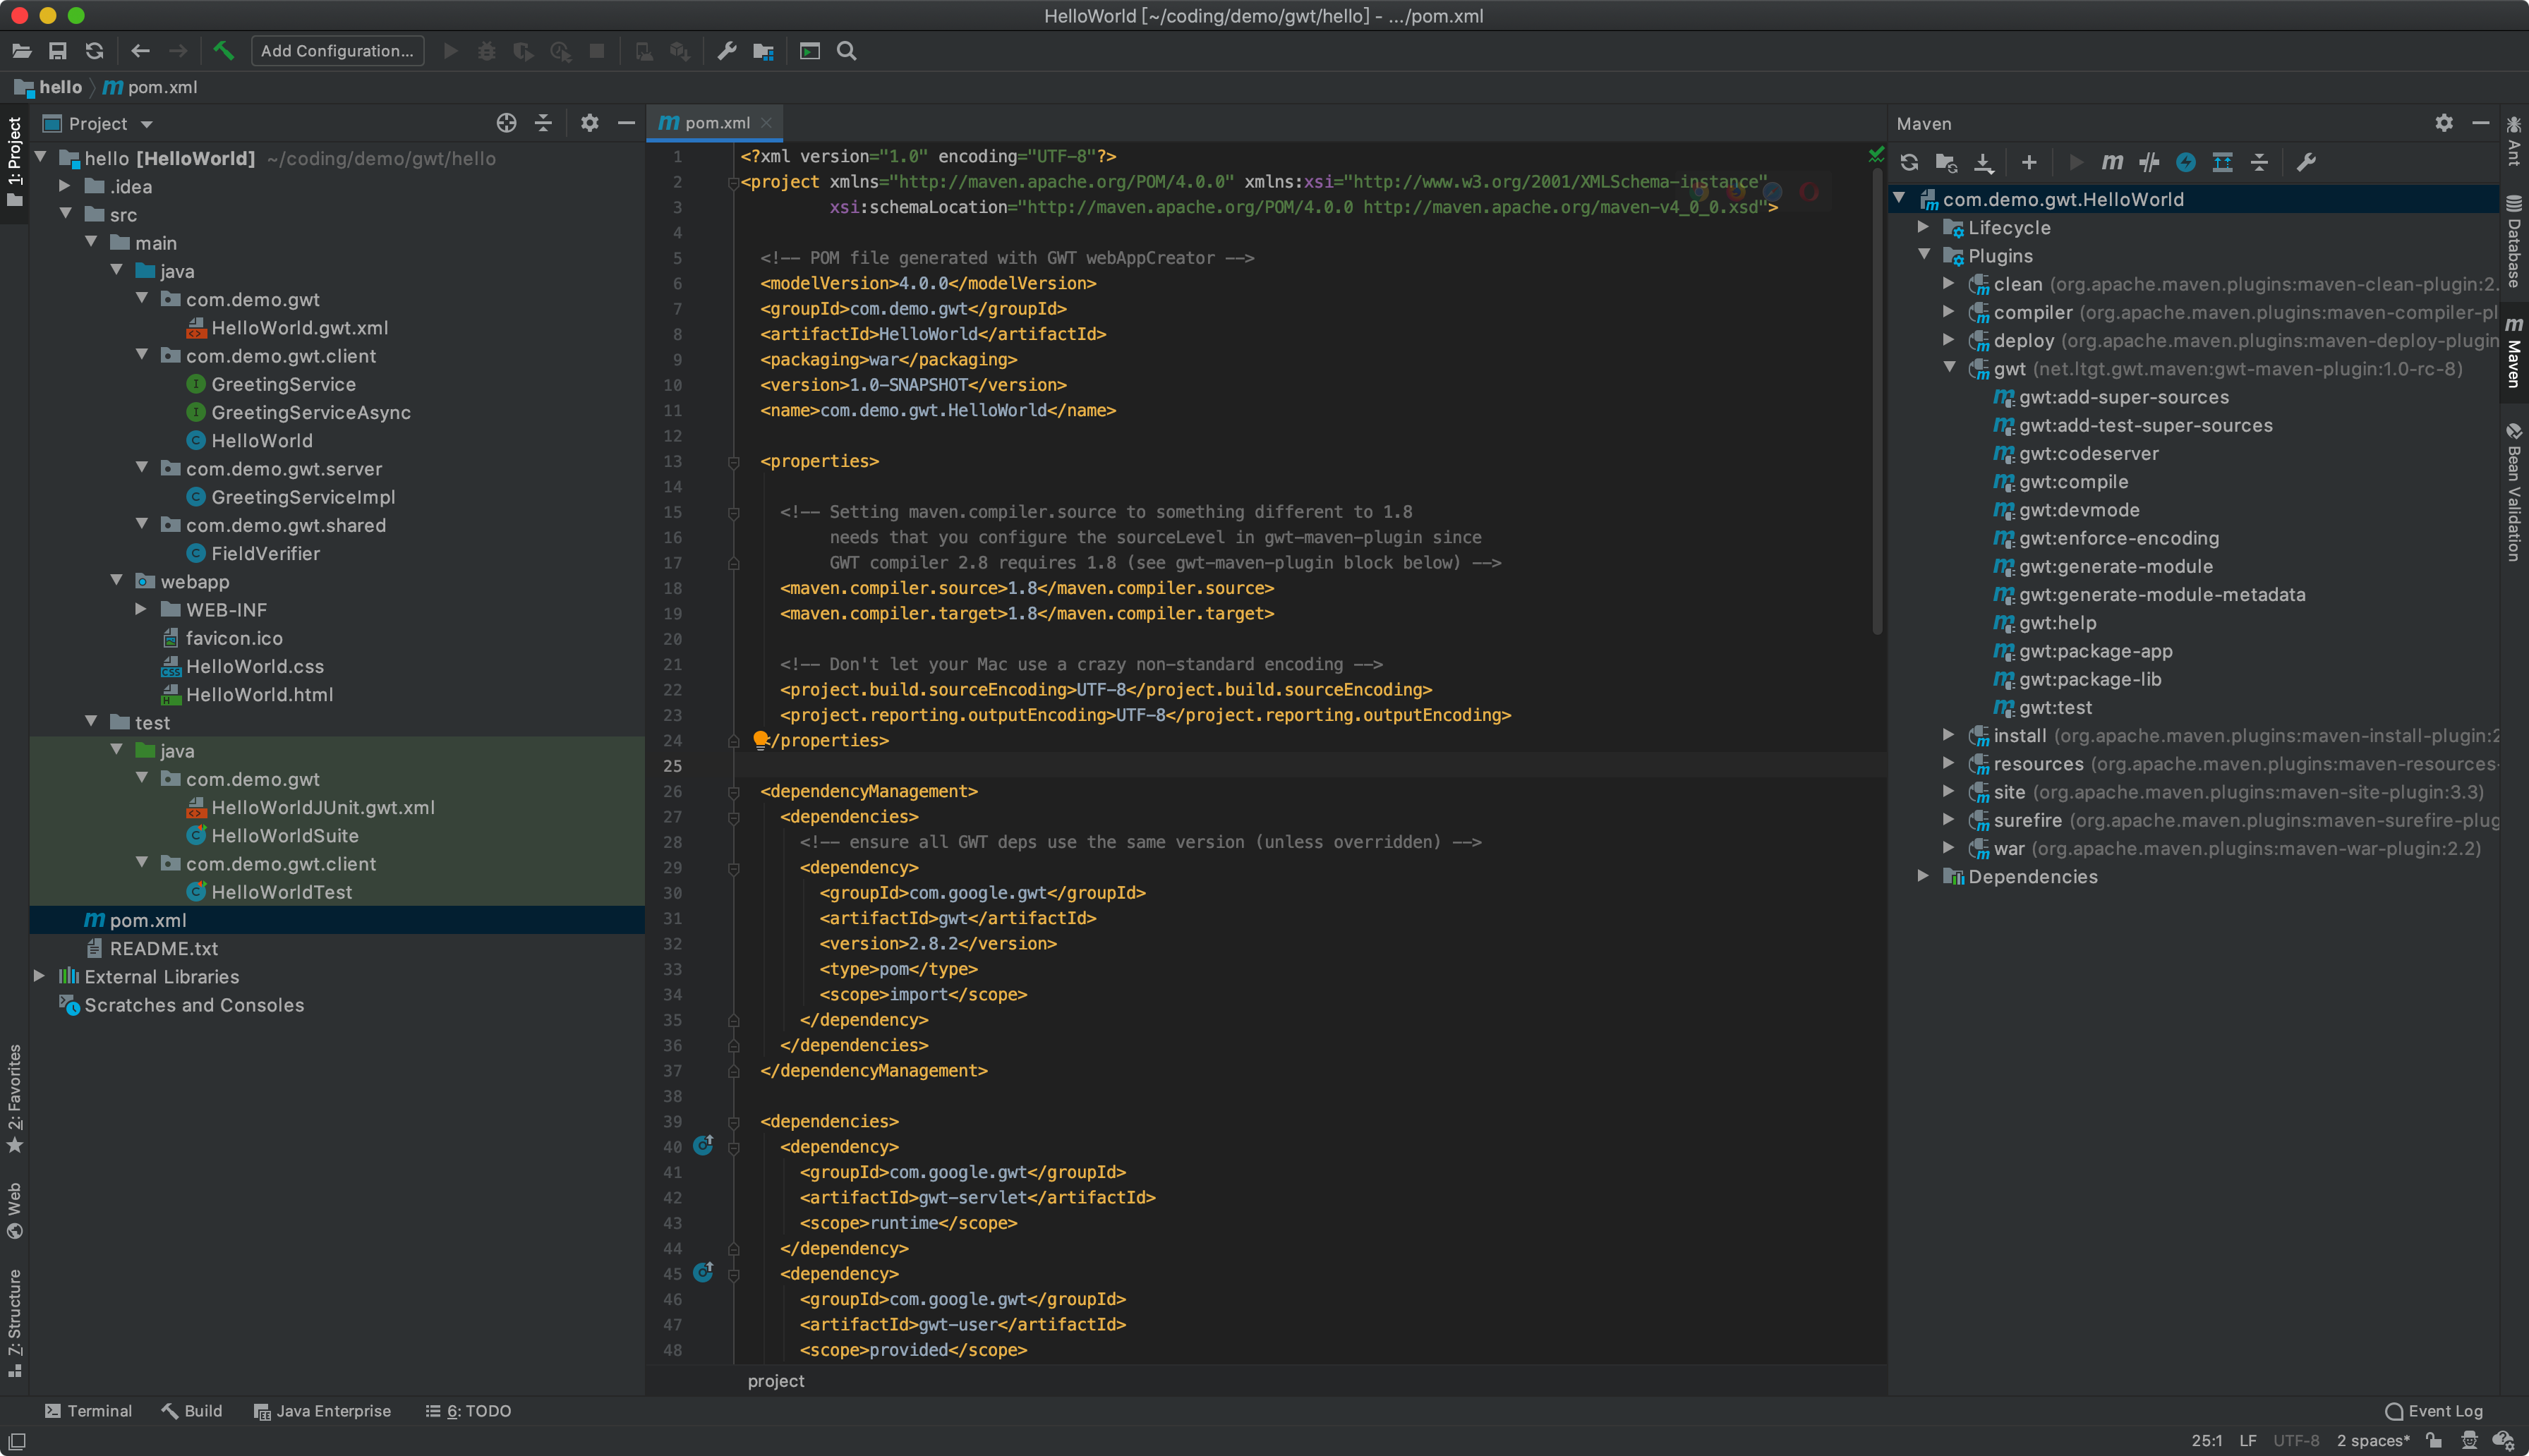The width and height of the screenshot is (2529, 1456).
Task: Click the Back navigation arrow
Action: click(140, 51)
